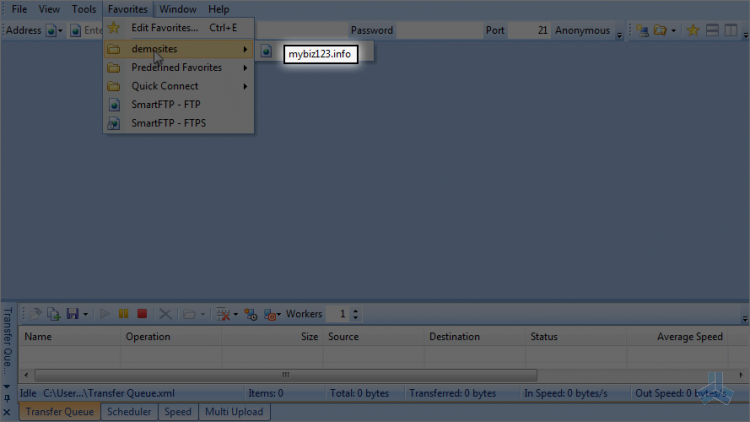Click the add item to queue icon
Viewport: 750px width, 422px height.
(x=54, y=314)
